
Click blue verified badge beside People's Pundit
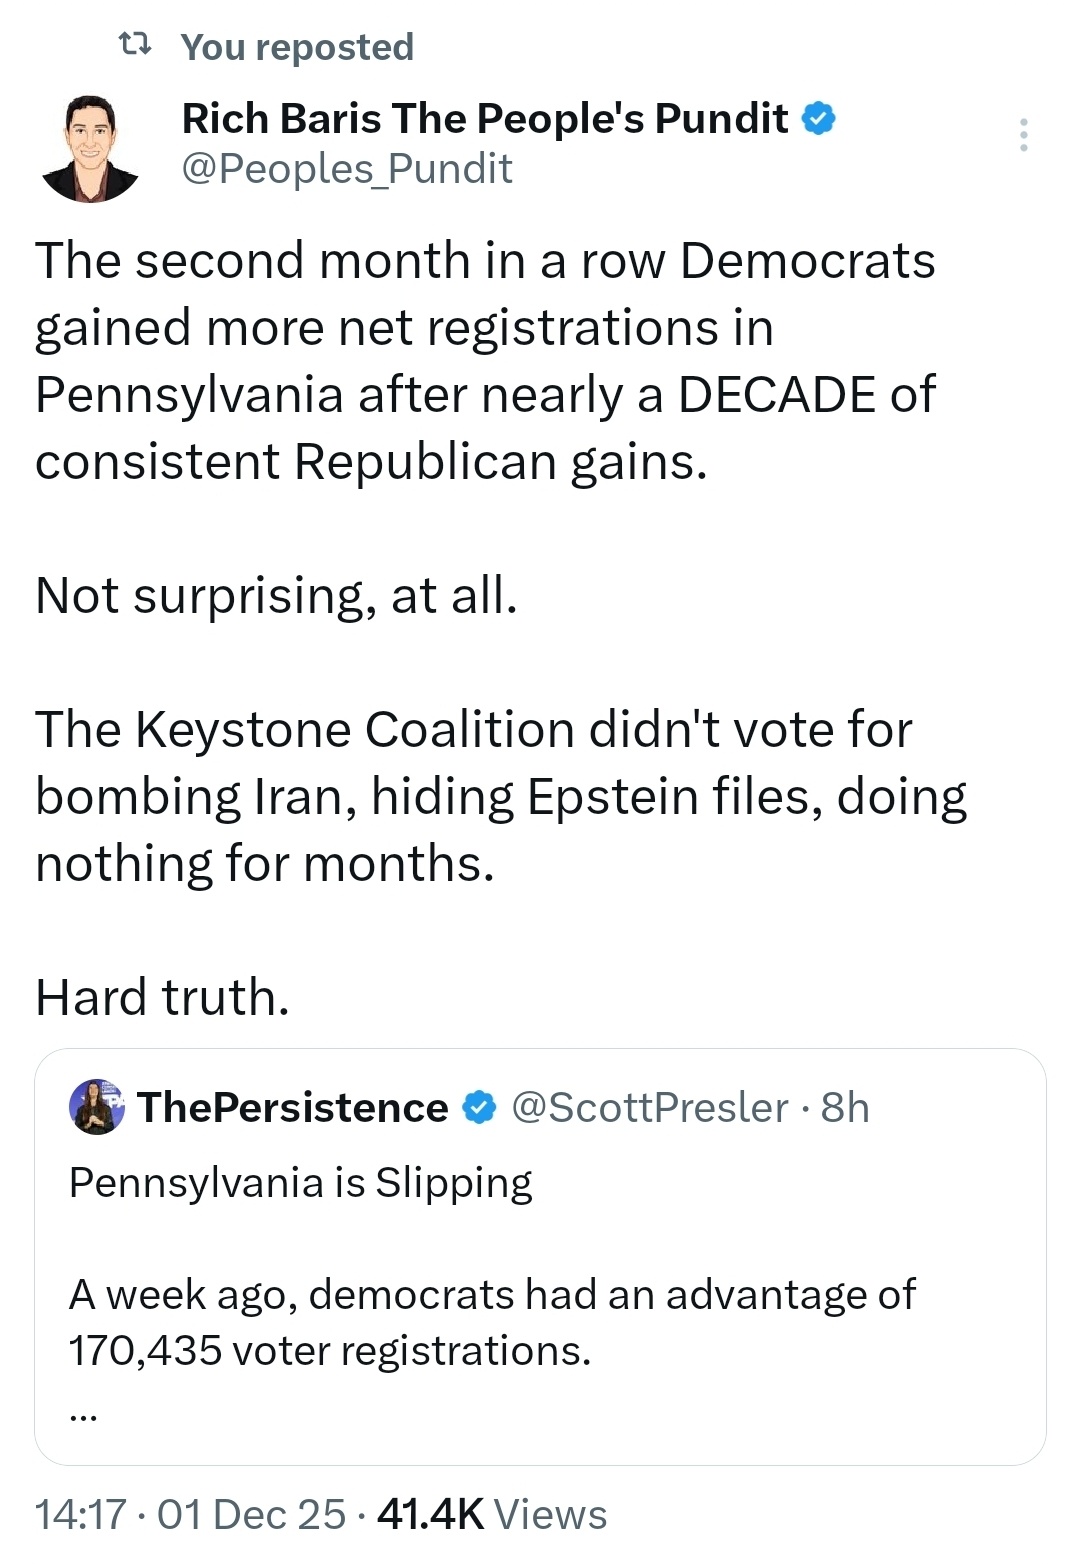click(x=819, y=119)
